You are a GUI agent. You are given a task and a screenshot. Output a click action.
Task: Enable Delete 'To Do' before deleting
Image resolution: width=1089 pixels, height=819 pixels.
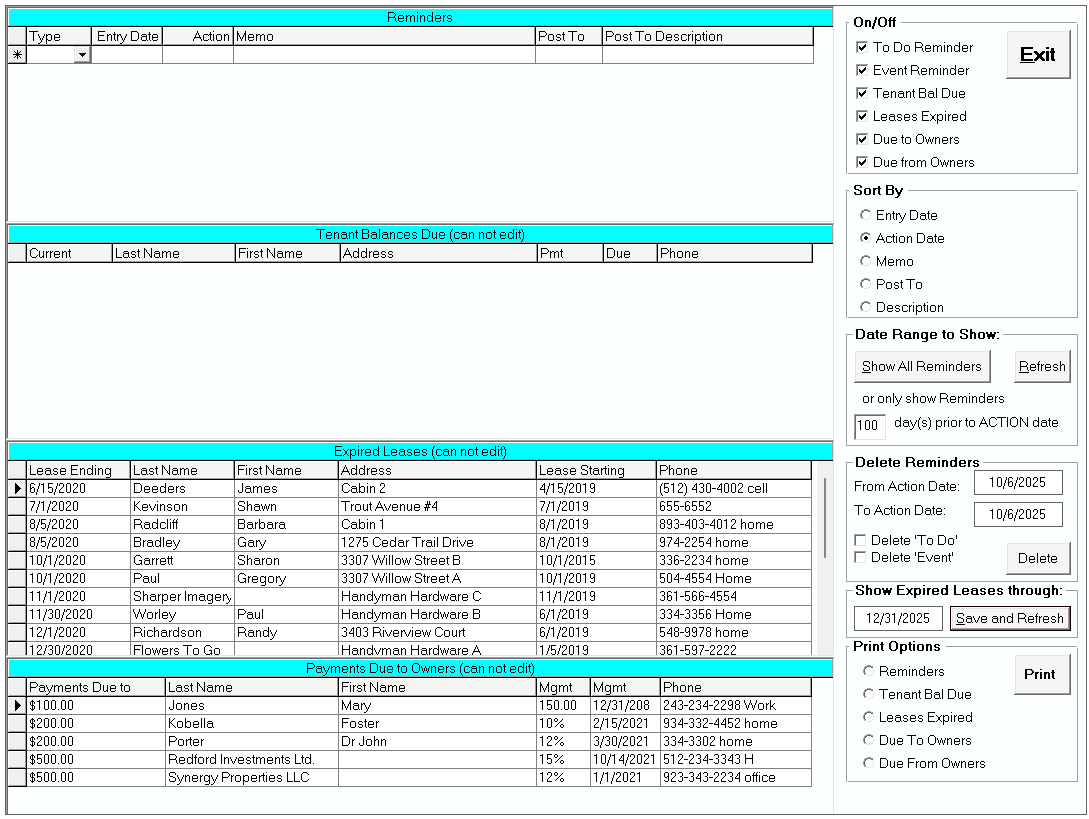point(861,541)
